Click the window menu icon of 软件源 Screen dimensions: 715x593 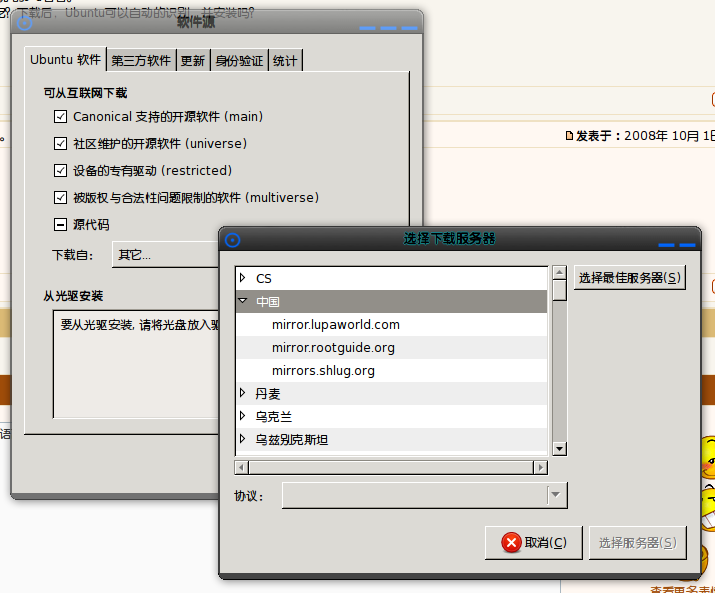pos(25,23)
